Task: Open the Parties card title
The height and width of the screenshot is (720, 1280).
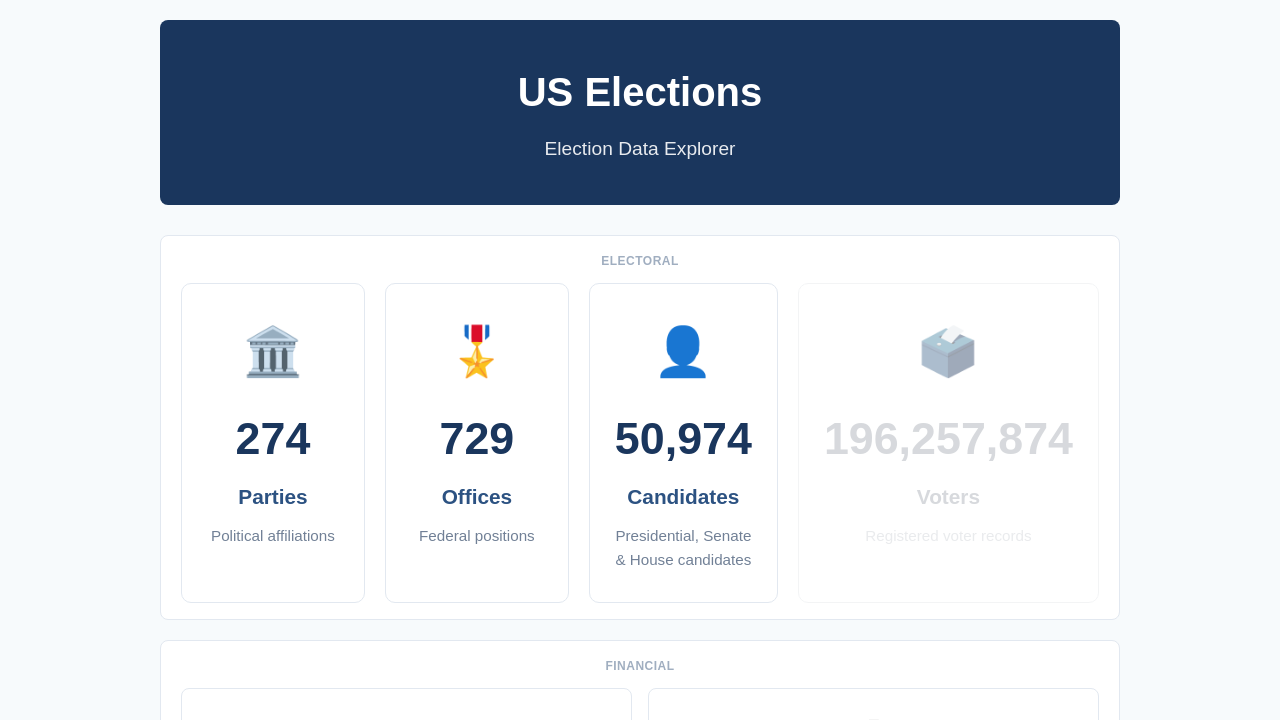Action: tap(273, 497)
